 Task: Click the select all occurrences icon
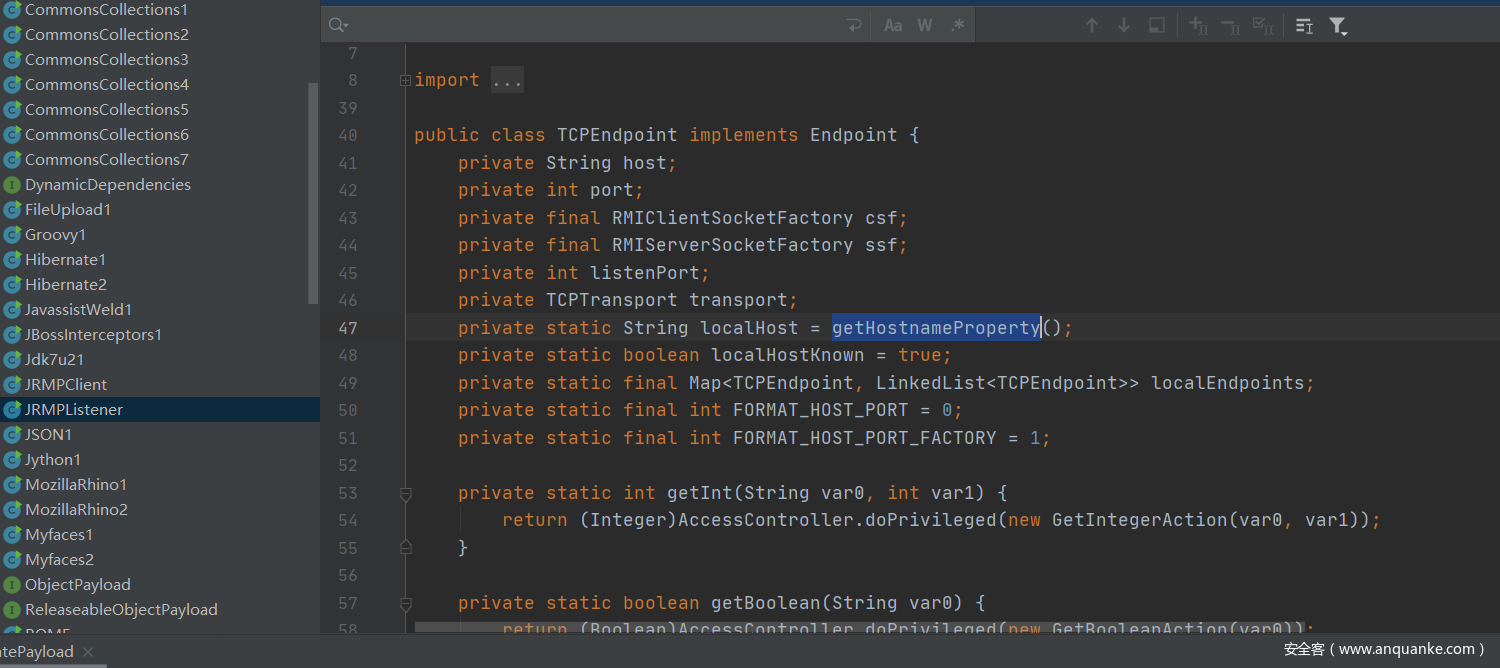[x=1262, y=26]
